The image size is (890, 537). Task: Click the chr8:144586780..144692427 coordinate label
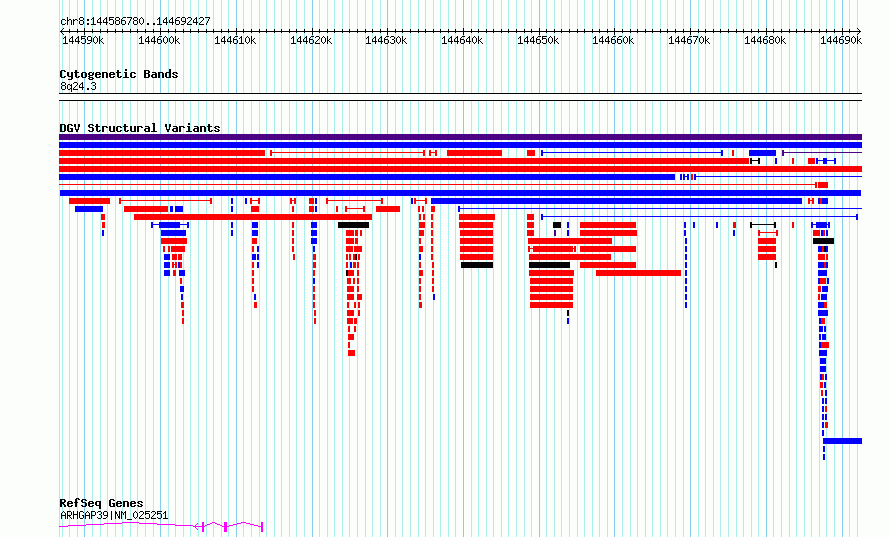(135, 21)
